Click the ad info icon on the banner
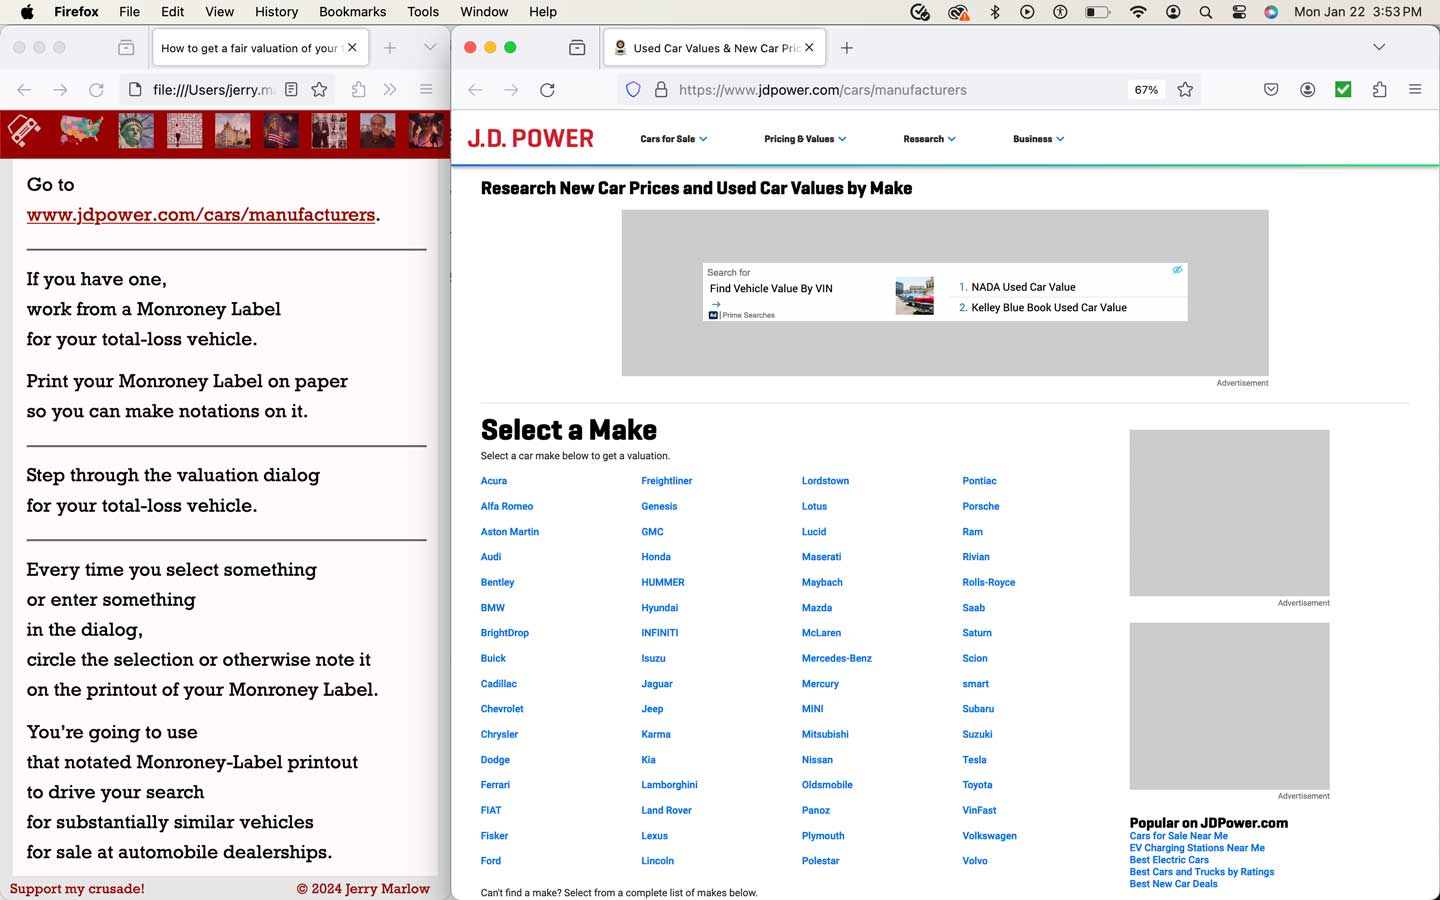 pyautogui.click(x=1177, y=270)
